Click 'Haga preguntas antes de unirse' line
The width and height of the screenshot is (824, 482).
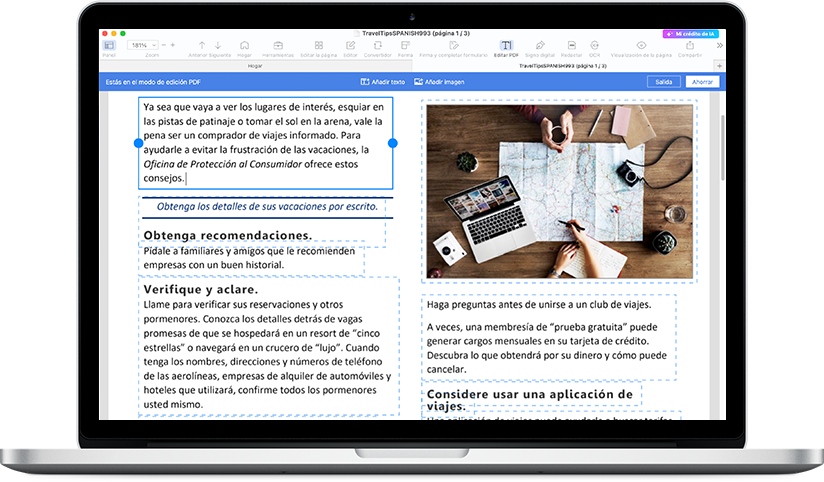coord(539,305)
